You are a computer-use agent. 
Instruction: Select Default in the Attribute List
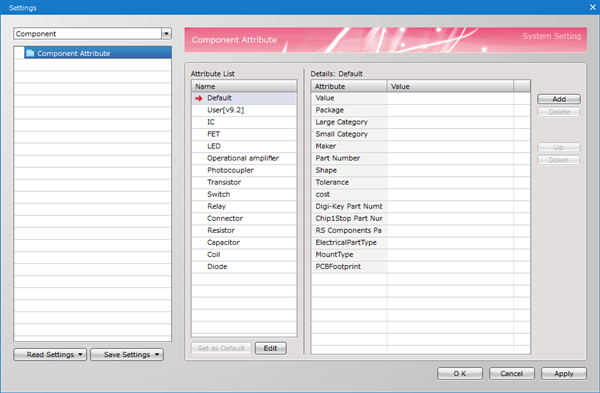pyautogui.click(x=244, y=98)
